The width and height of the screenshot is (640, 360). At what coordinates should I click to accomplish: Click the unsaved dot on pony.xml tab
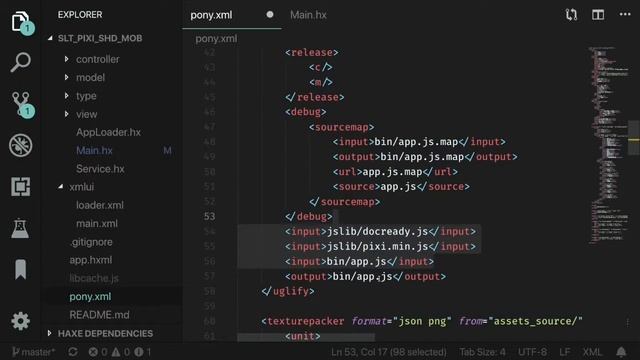[x=270, y=15]
